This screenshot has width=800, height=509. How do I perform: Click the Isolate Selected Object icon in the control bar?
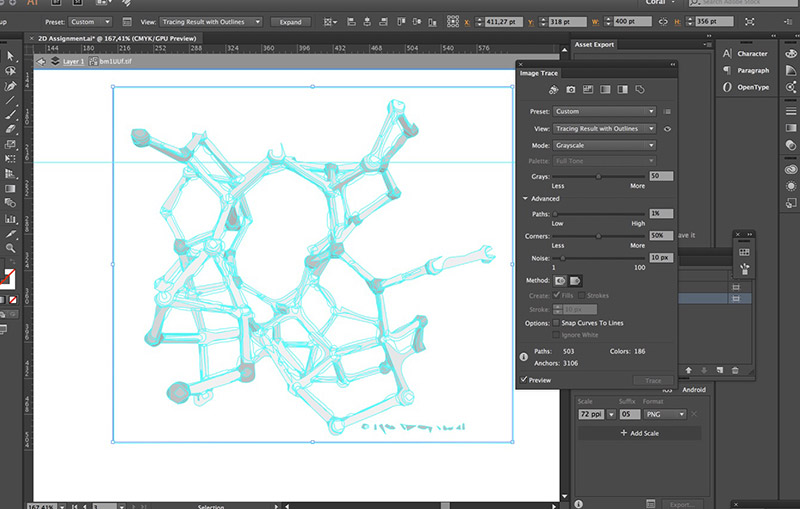click(x=749, y=22)
